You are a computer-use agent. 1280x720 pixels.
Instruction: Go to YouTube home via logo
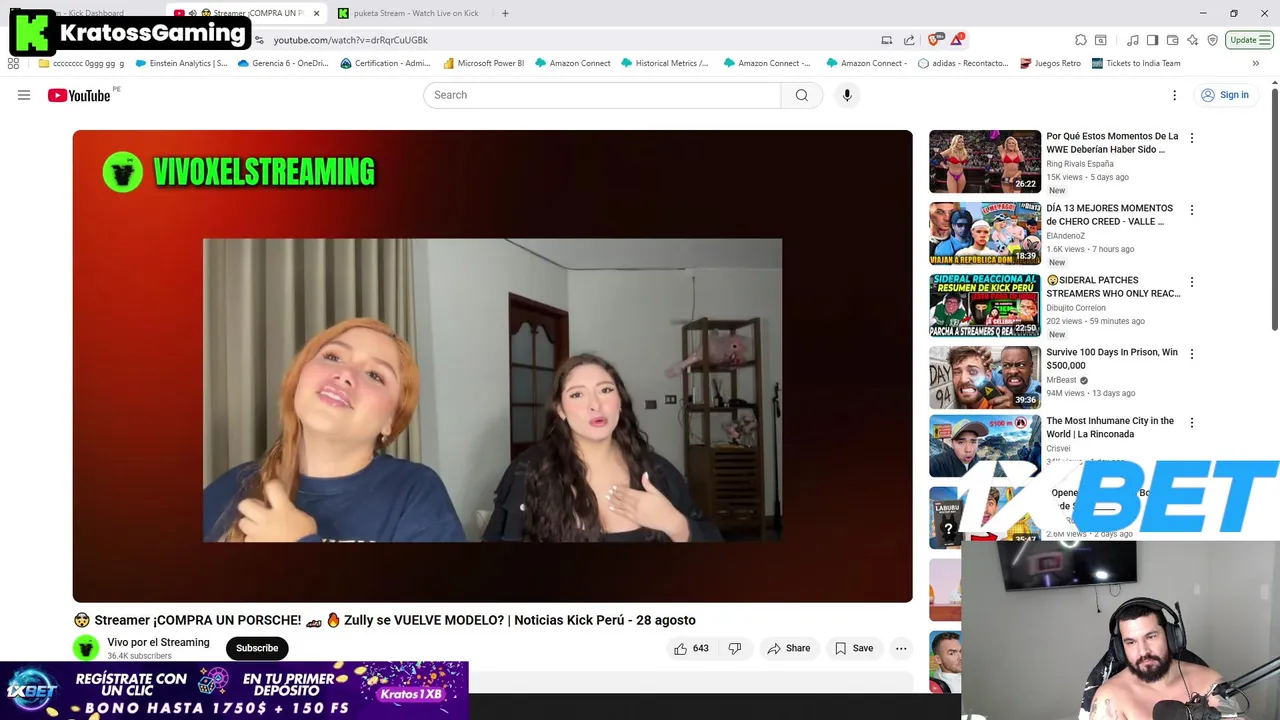[x=79, y=95]
